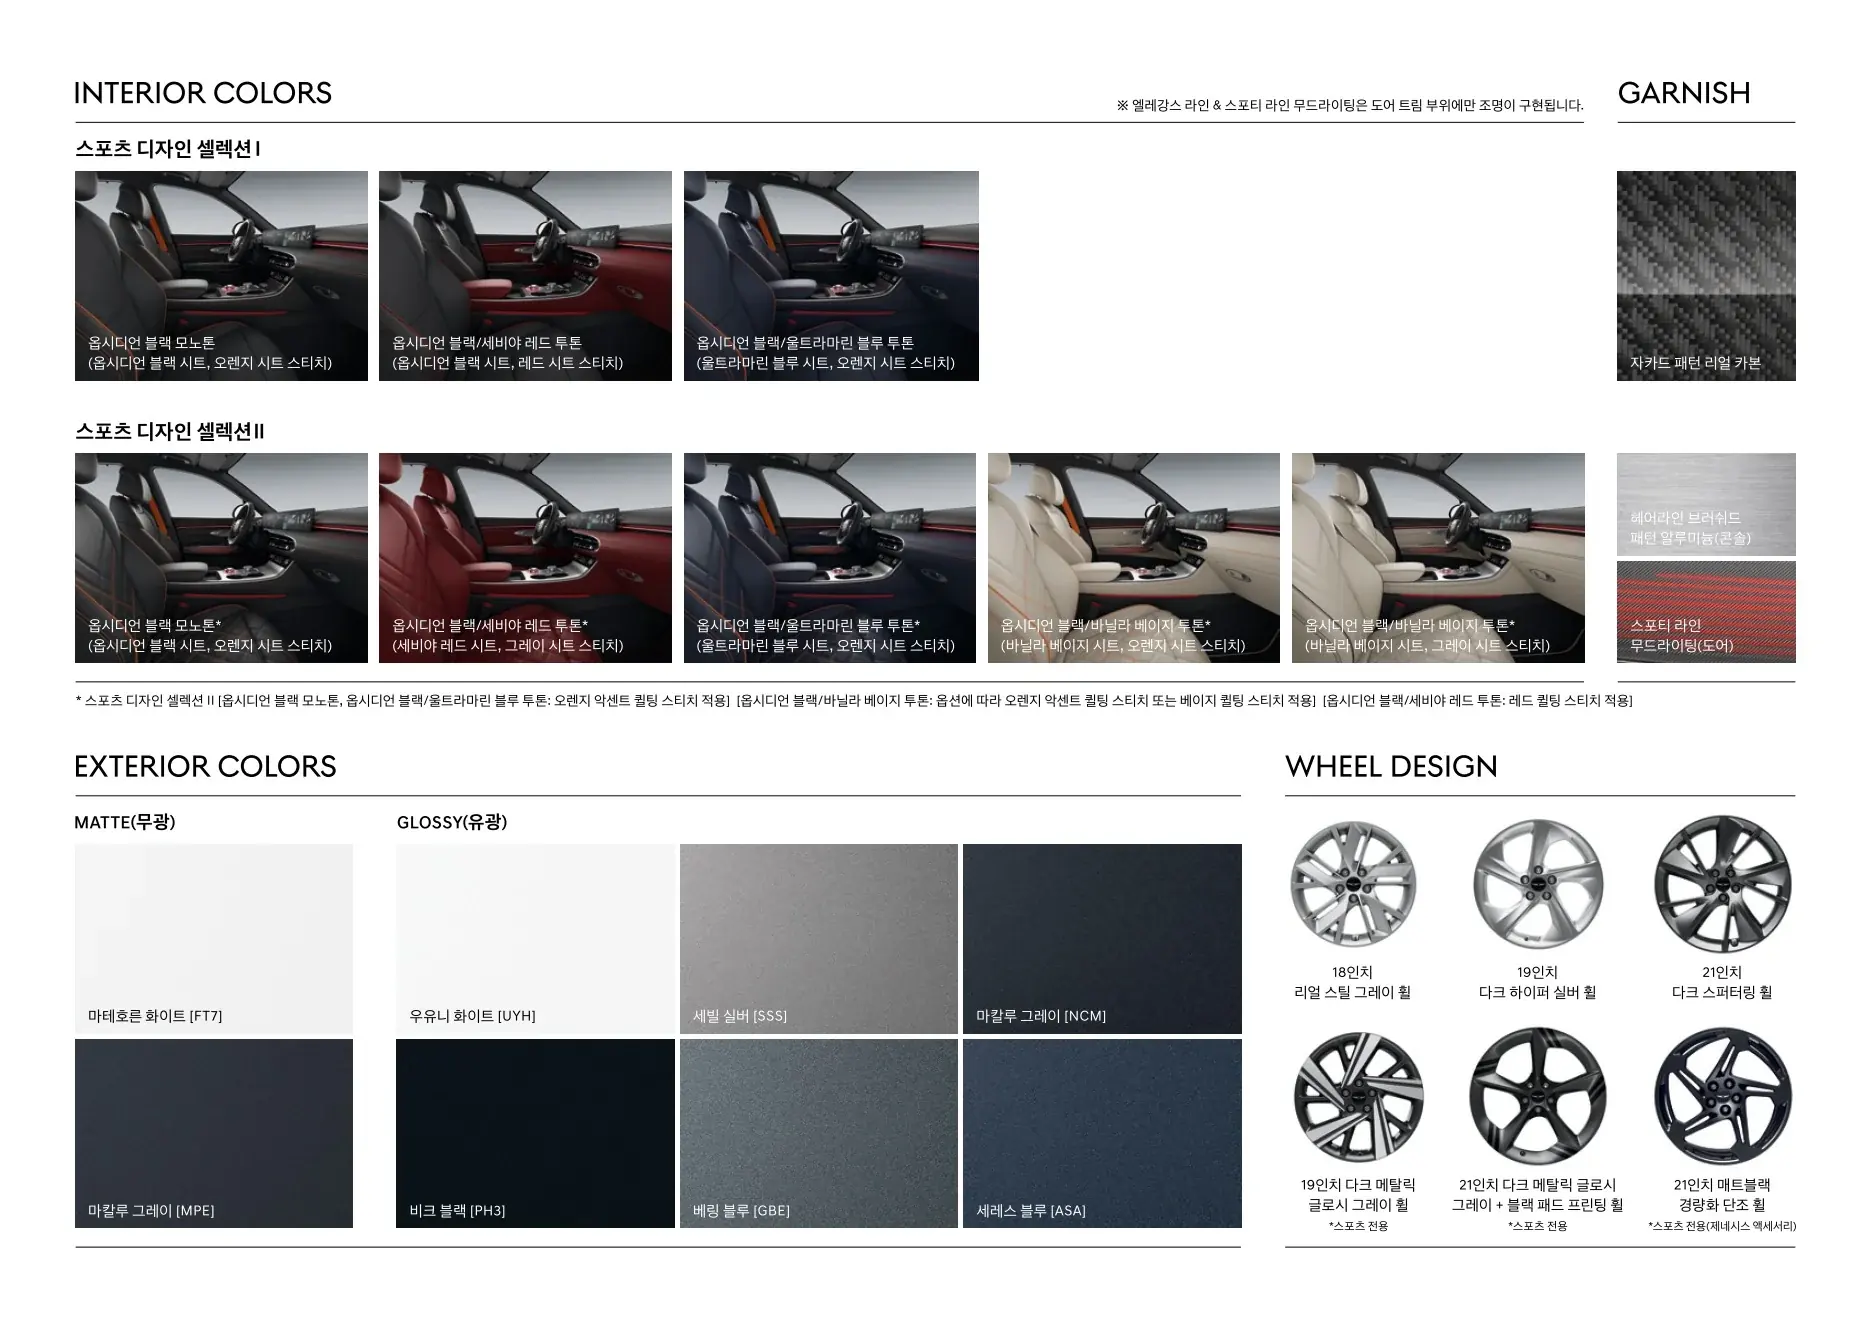This screenshot has width=1871, height=1323.
Task: Click Selection II 세비야 레드 시트 interior image
Action: click(x=525, y=558)
